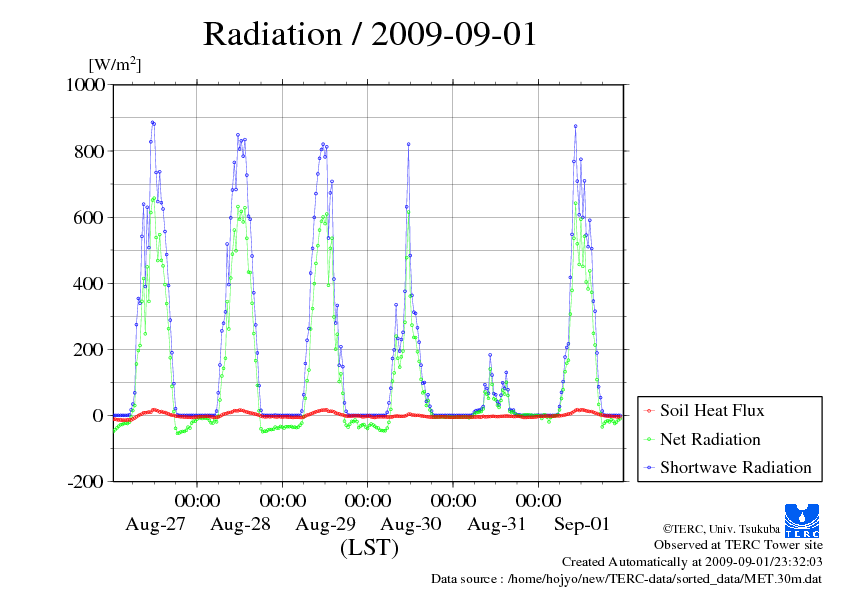Click the green Net Radiation legend marker
842x595 pixels.
[649, 440]
